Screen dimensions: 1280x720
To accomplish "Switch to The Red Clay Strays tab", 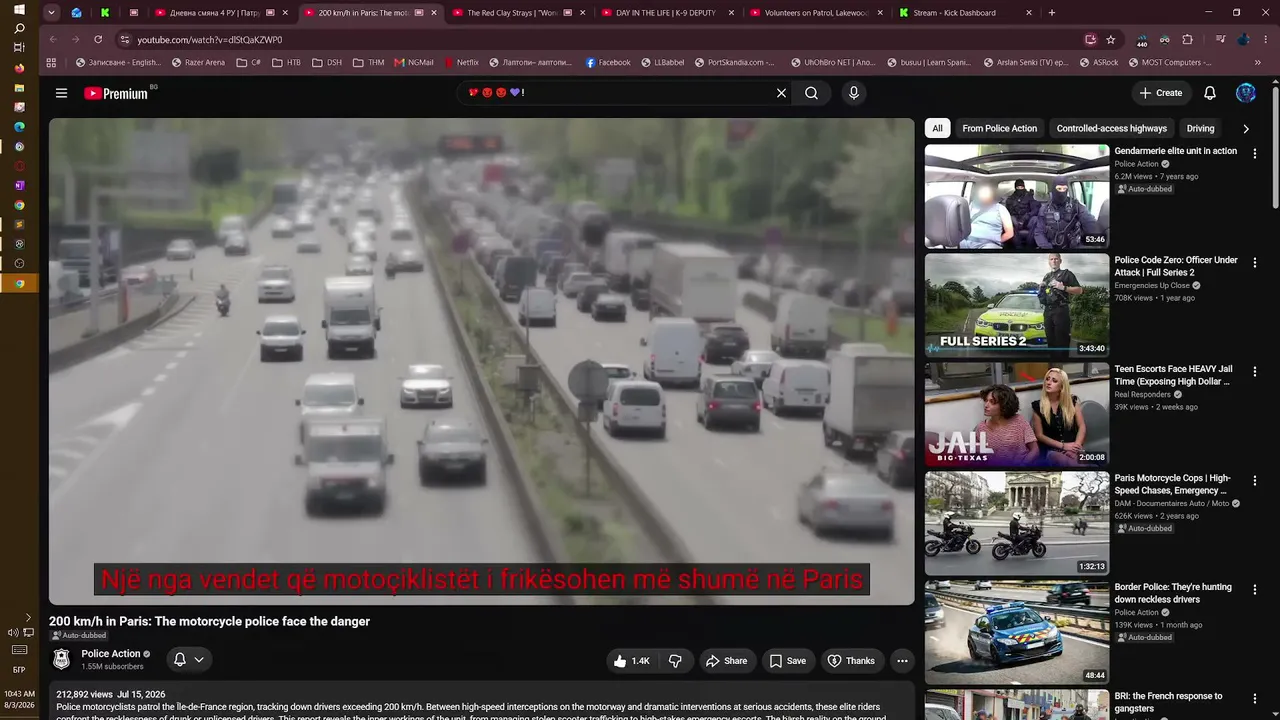I will [519, 13].
